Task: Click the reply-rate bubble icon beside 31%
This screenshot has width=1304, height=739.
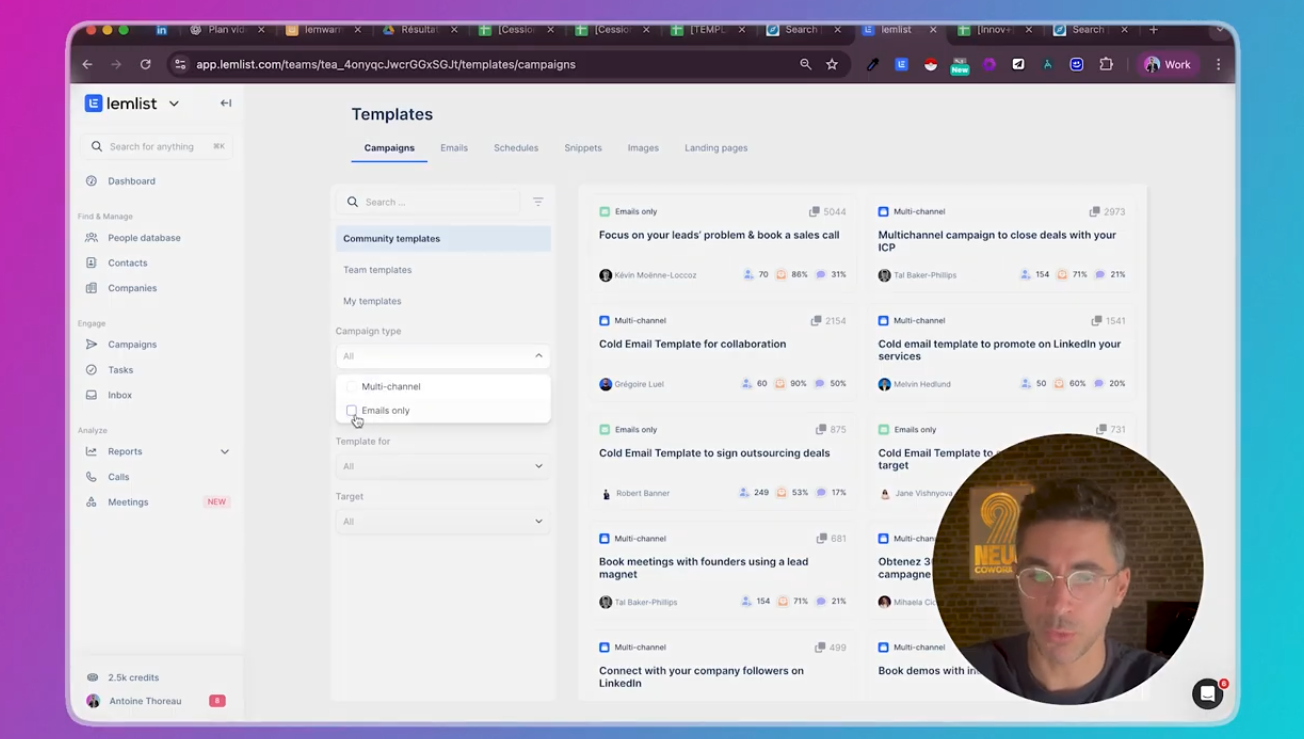Action: [x=821, y=275]
